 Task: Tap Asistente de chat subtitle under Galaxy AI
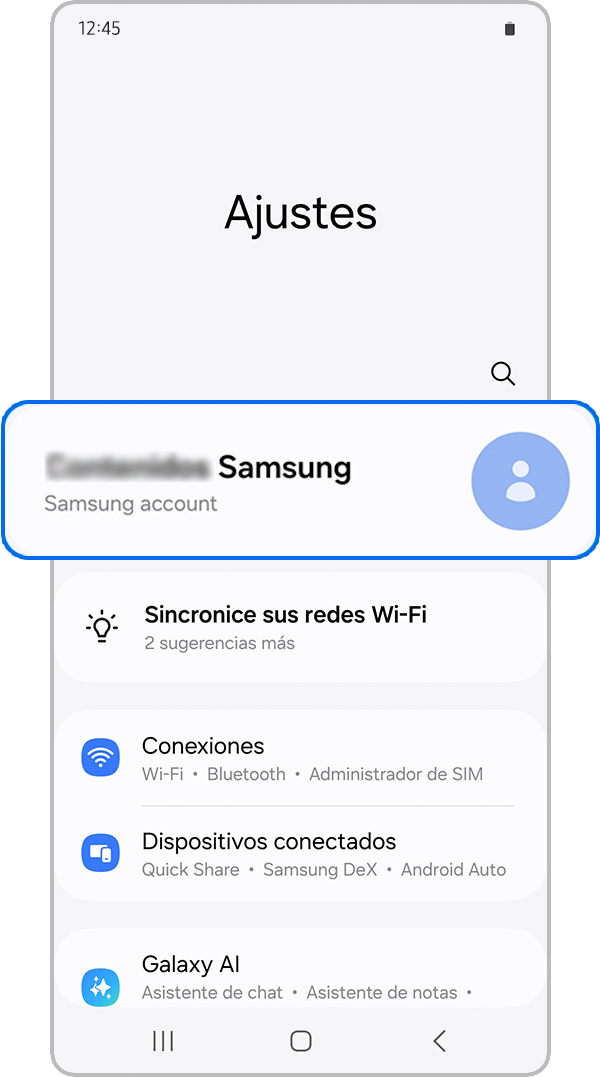(212, 993)
